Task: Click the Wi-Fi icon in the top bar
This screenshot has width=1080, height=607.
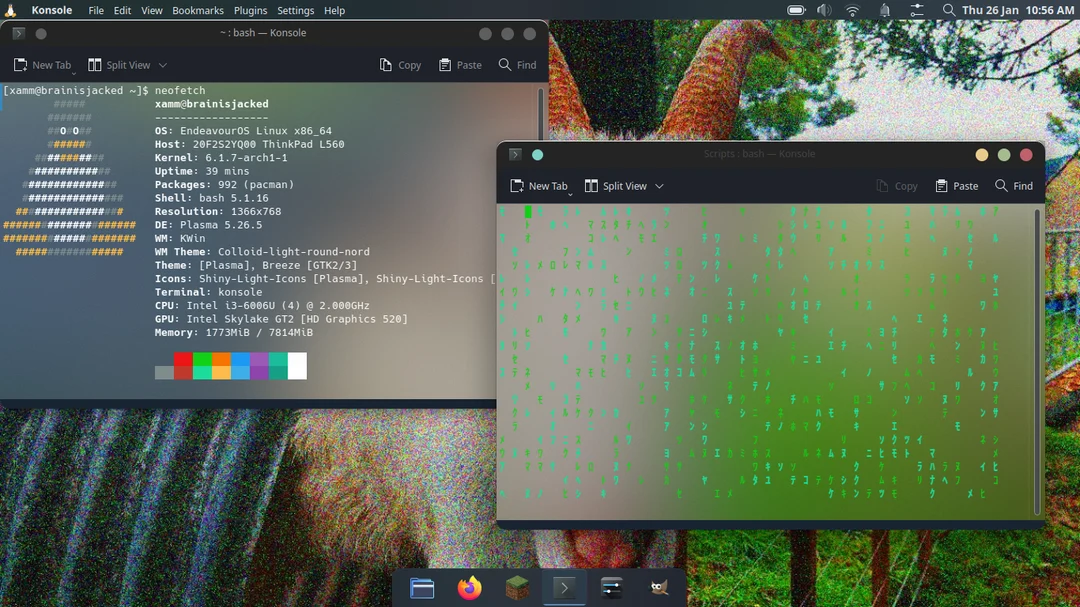Action: 851,10
